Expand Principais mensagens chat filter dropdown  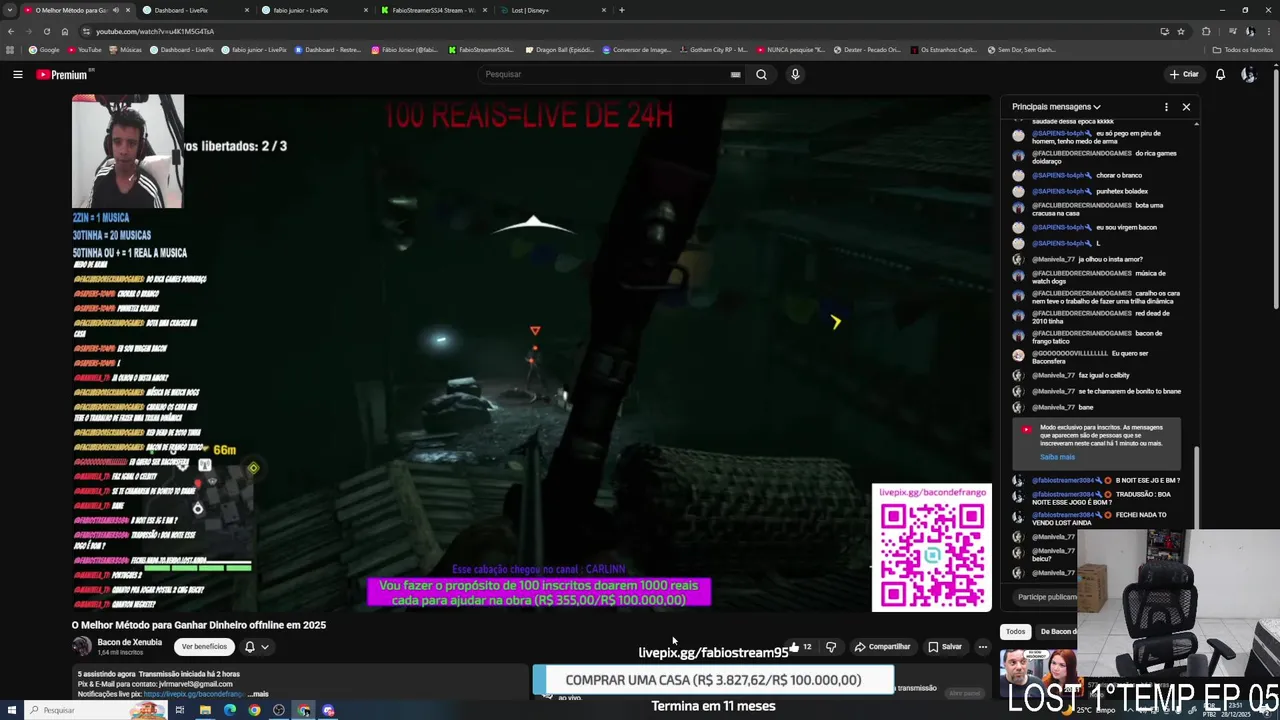tap(1056, 107)
